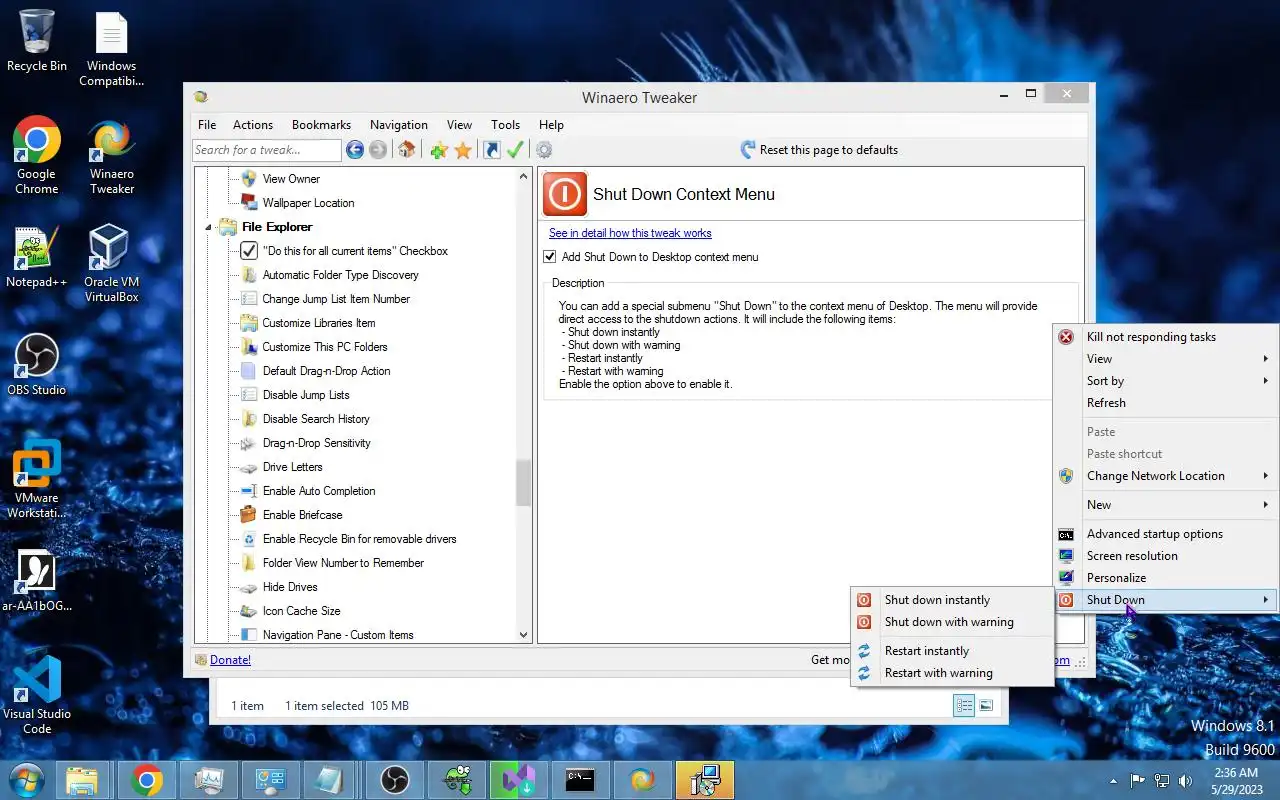The width and height of the screenshot is (1280, 800).
Task: Open File Explorer from the taskbar
Action: click(x=82, y=780)
